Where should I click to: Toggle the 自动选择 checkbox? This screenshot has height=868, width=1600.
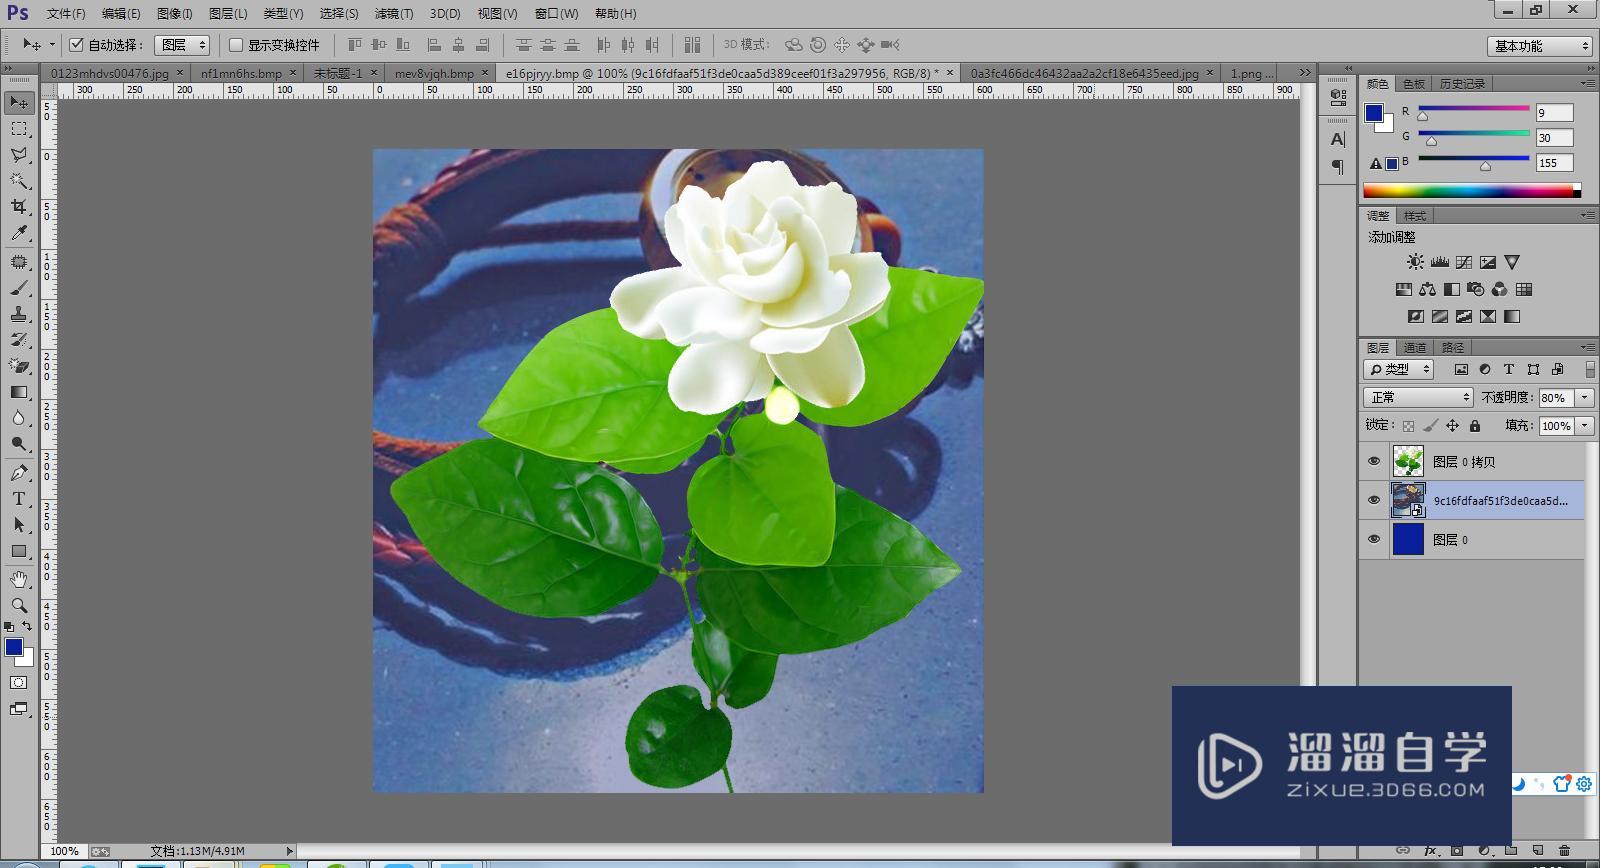coord(76,45)
